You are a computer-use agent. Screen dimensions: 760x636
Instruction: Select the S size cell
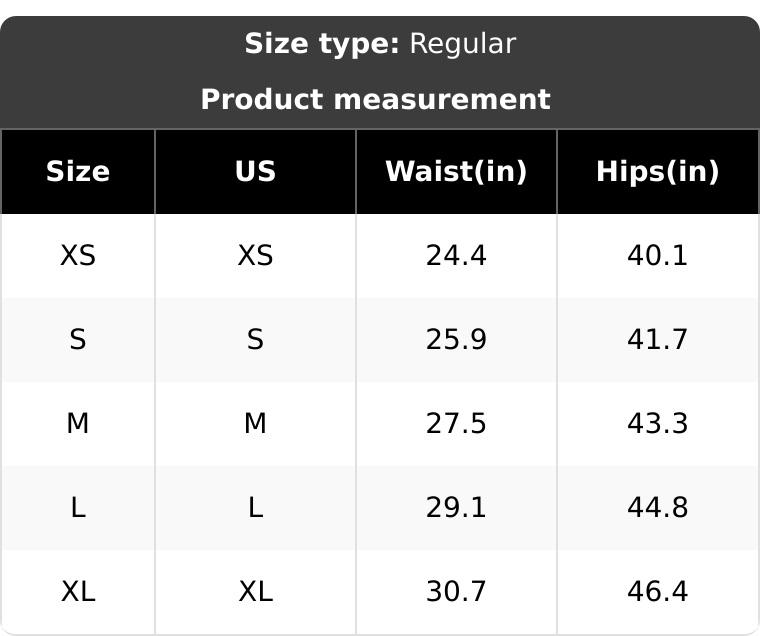coord(78,340)
